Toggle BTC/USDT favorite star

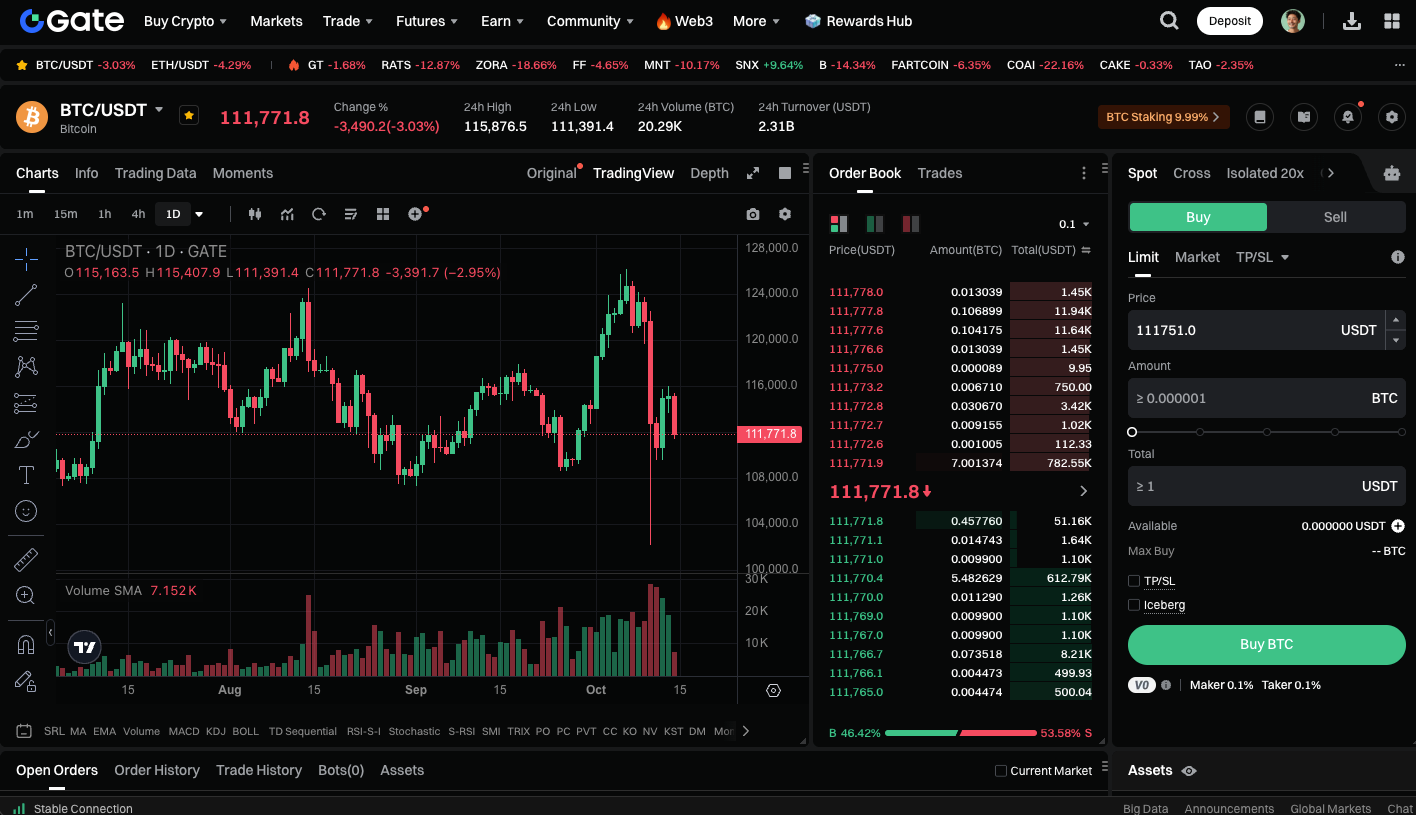(x=188, y=115)
